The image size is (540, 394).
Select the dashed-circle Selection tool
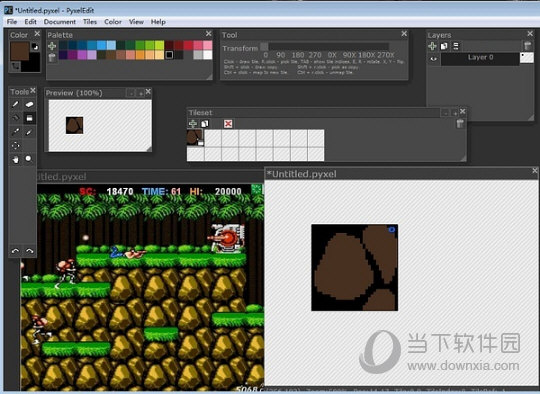point(15,146)
